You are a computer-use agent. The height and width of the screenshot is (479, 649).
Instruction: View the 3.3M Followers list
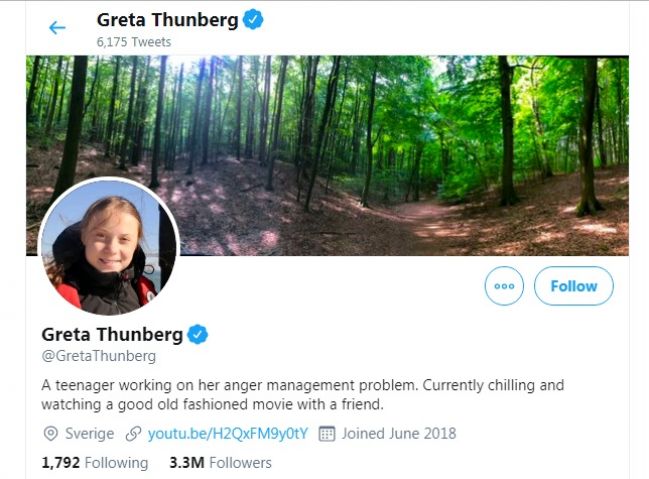220,463
